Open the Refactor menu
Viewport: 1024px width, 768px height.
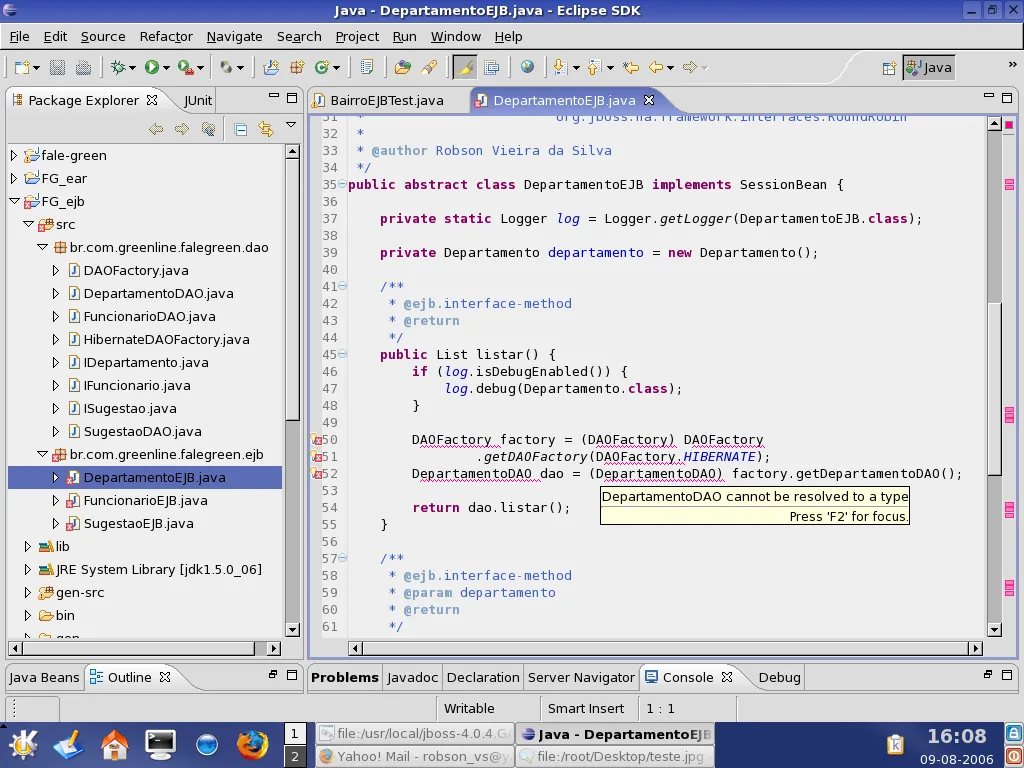coord(166,36)
